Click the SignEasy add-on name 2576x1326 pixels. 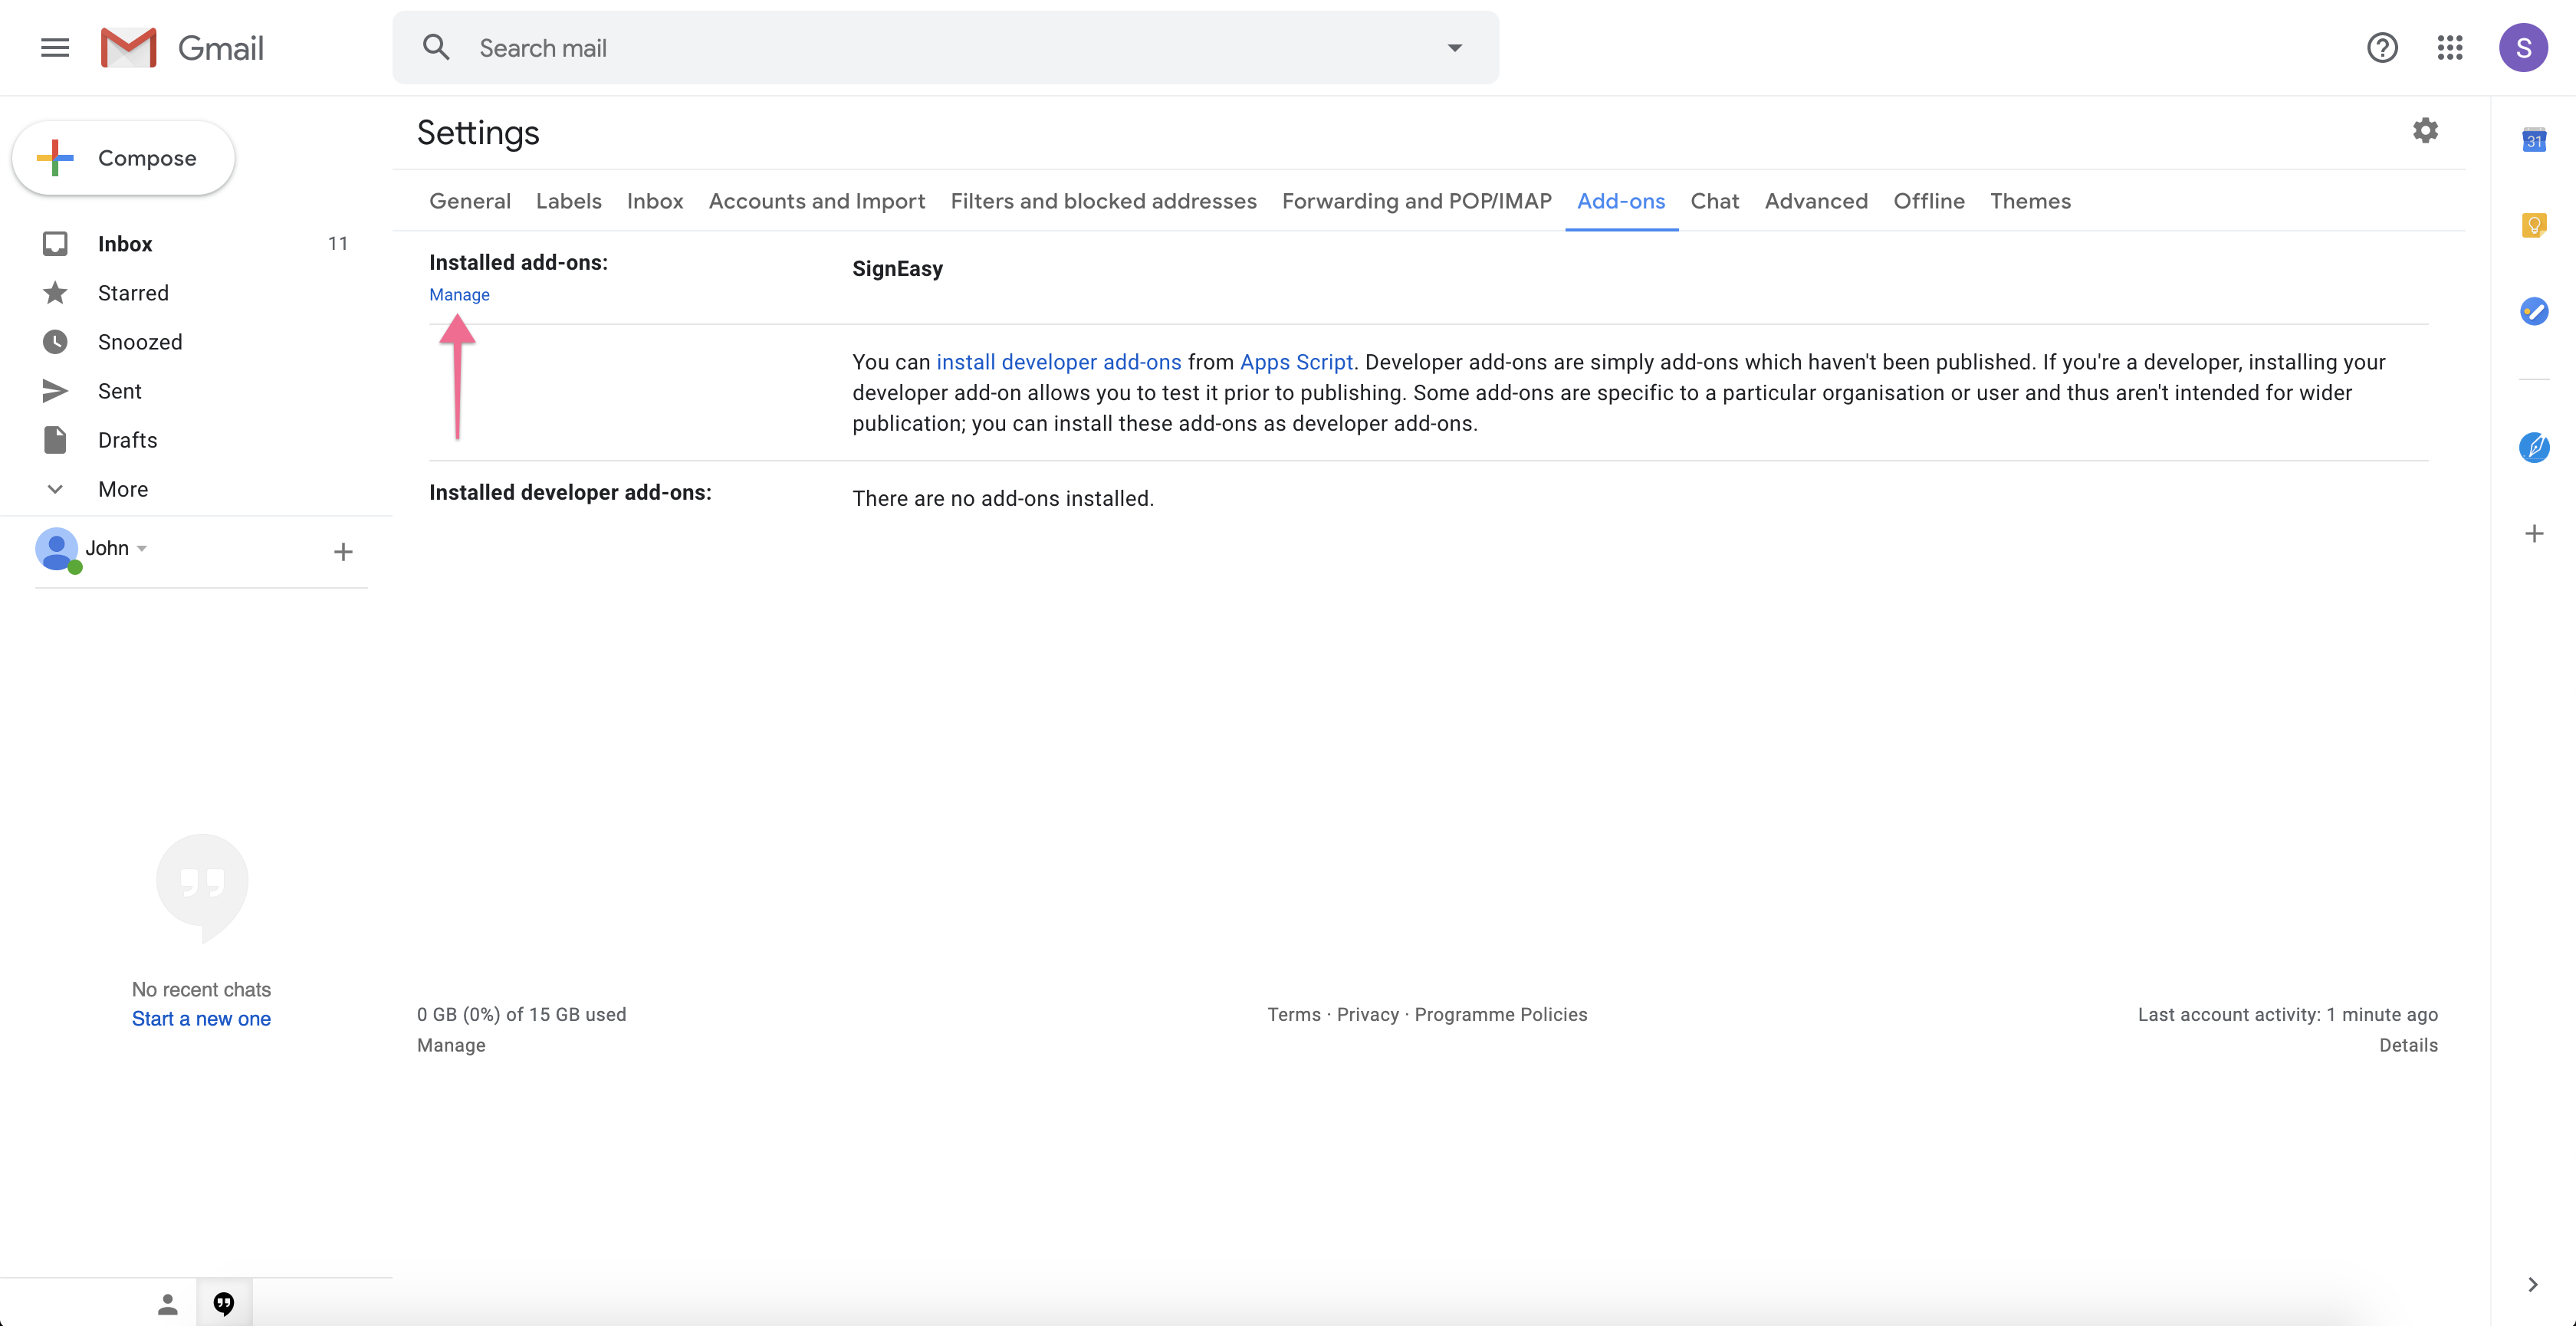[897, 269]
